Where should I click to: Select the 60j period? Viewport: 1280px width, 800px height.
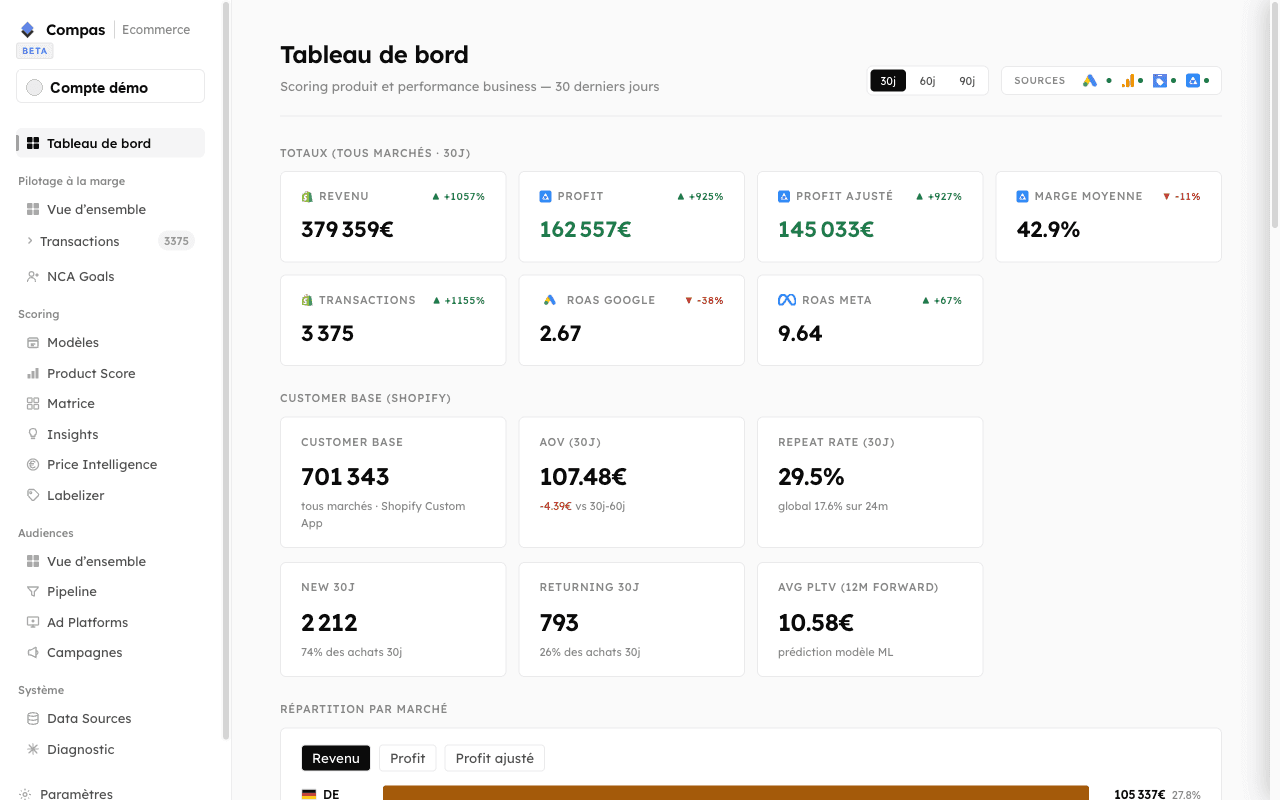point(927,81)
